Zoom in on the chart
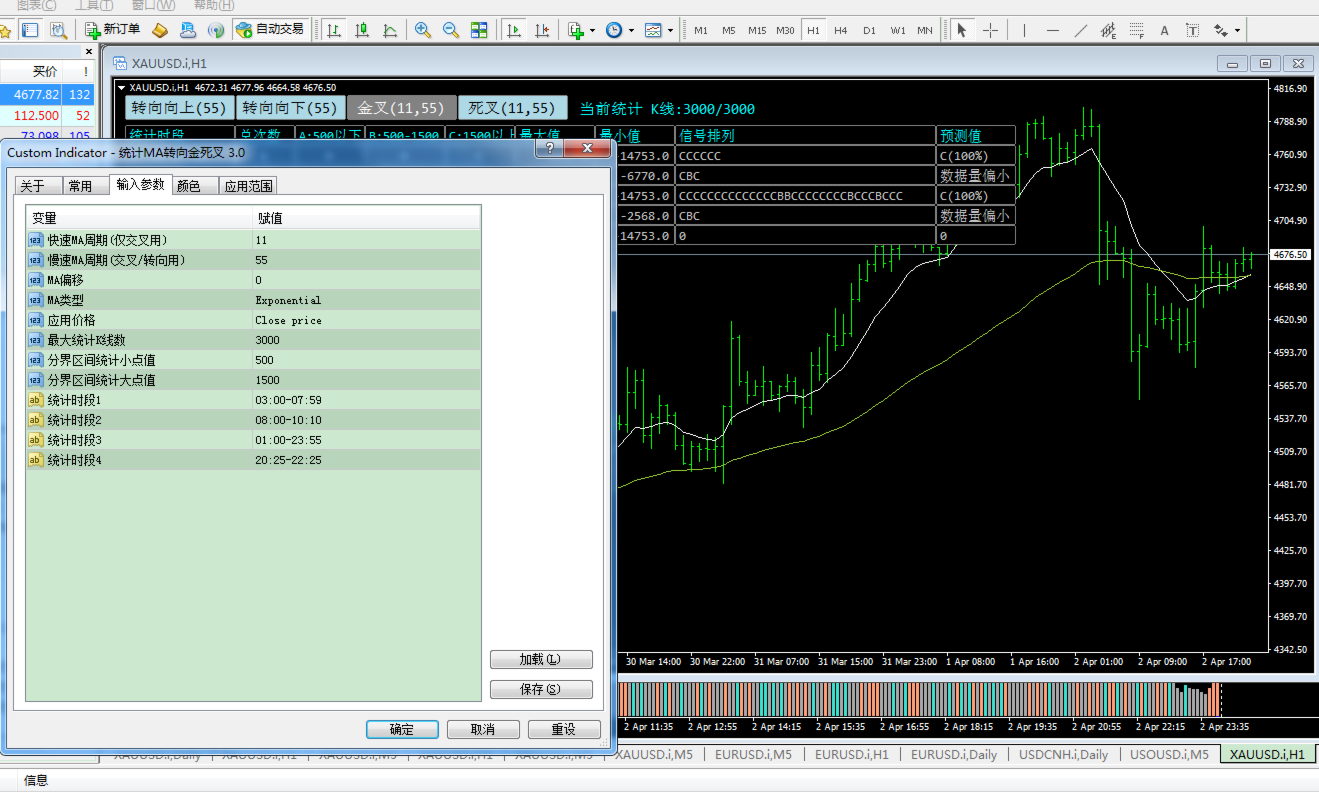1319x792 pixels. [423, 30]
